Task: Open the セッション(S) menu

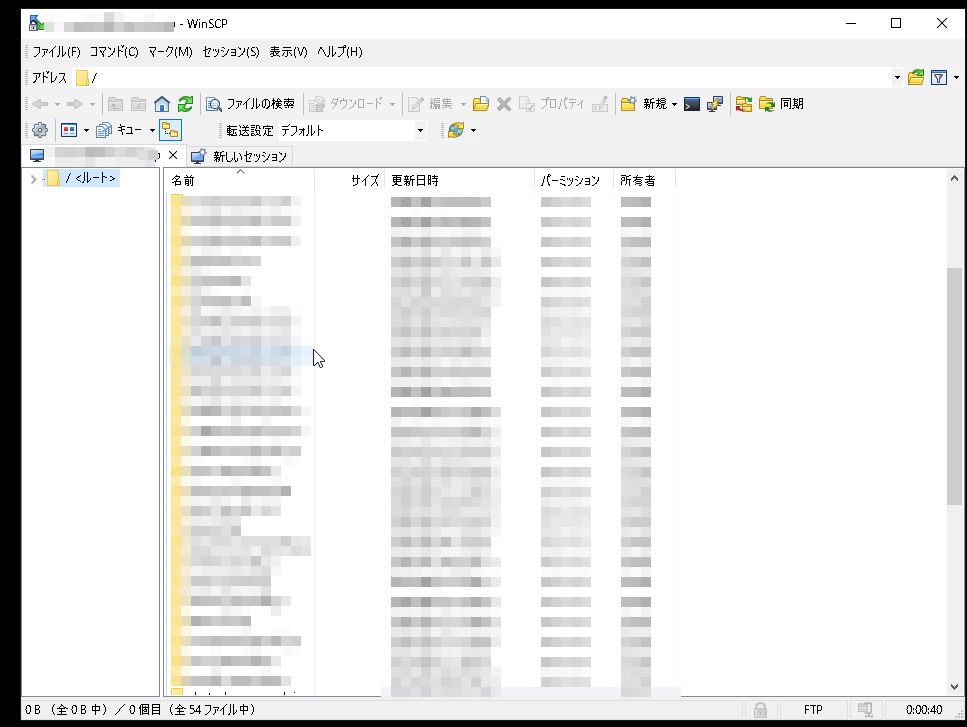Action: click(x=230, y=52)
